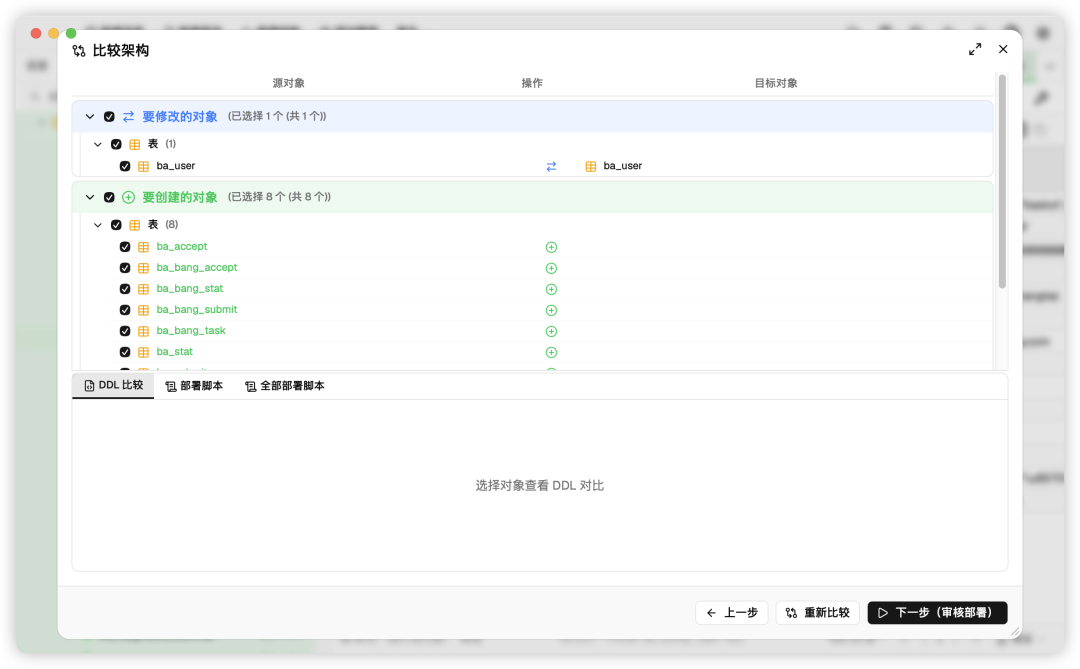Click table icon of ba_bang_submit
Viewport: 1080px width, 669px height.
point(143,310)
